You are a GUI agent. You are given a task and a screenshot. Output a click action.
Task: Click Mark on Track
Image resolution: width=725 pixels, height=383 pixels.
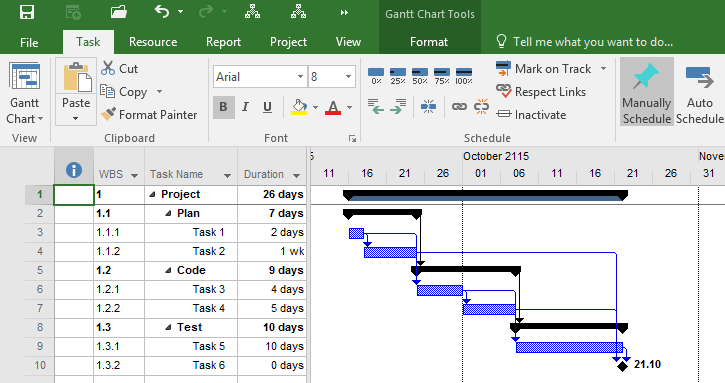tap(544, 68)
